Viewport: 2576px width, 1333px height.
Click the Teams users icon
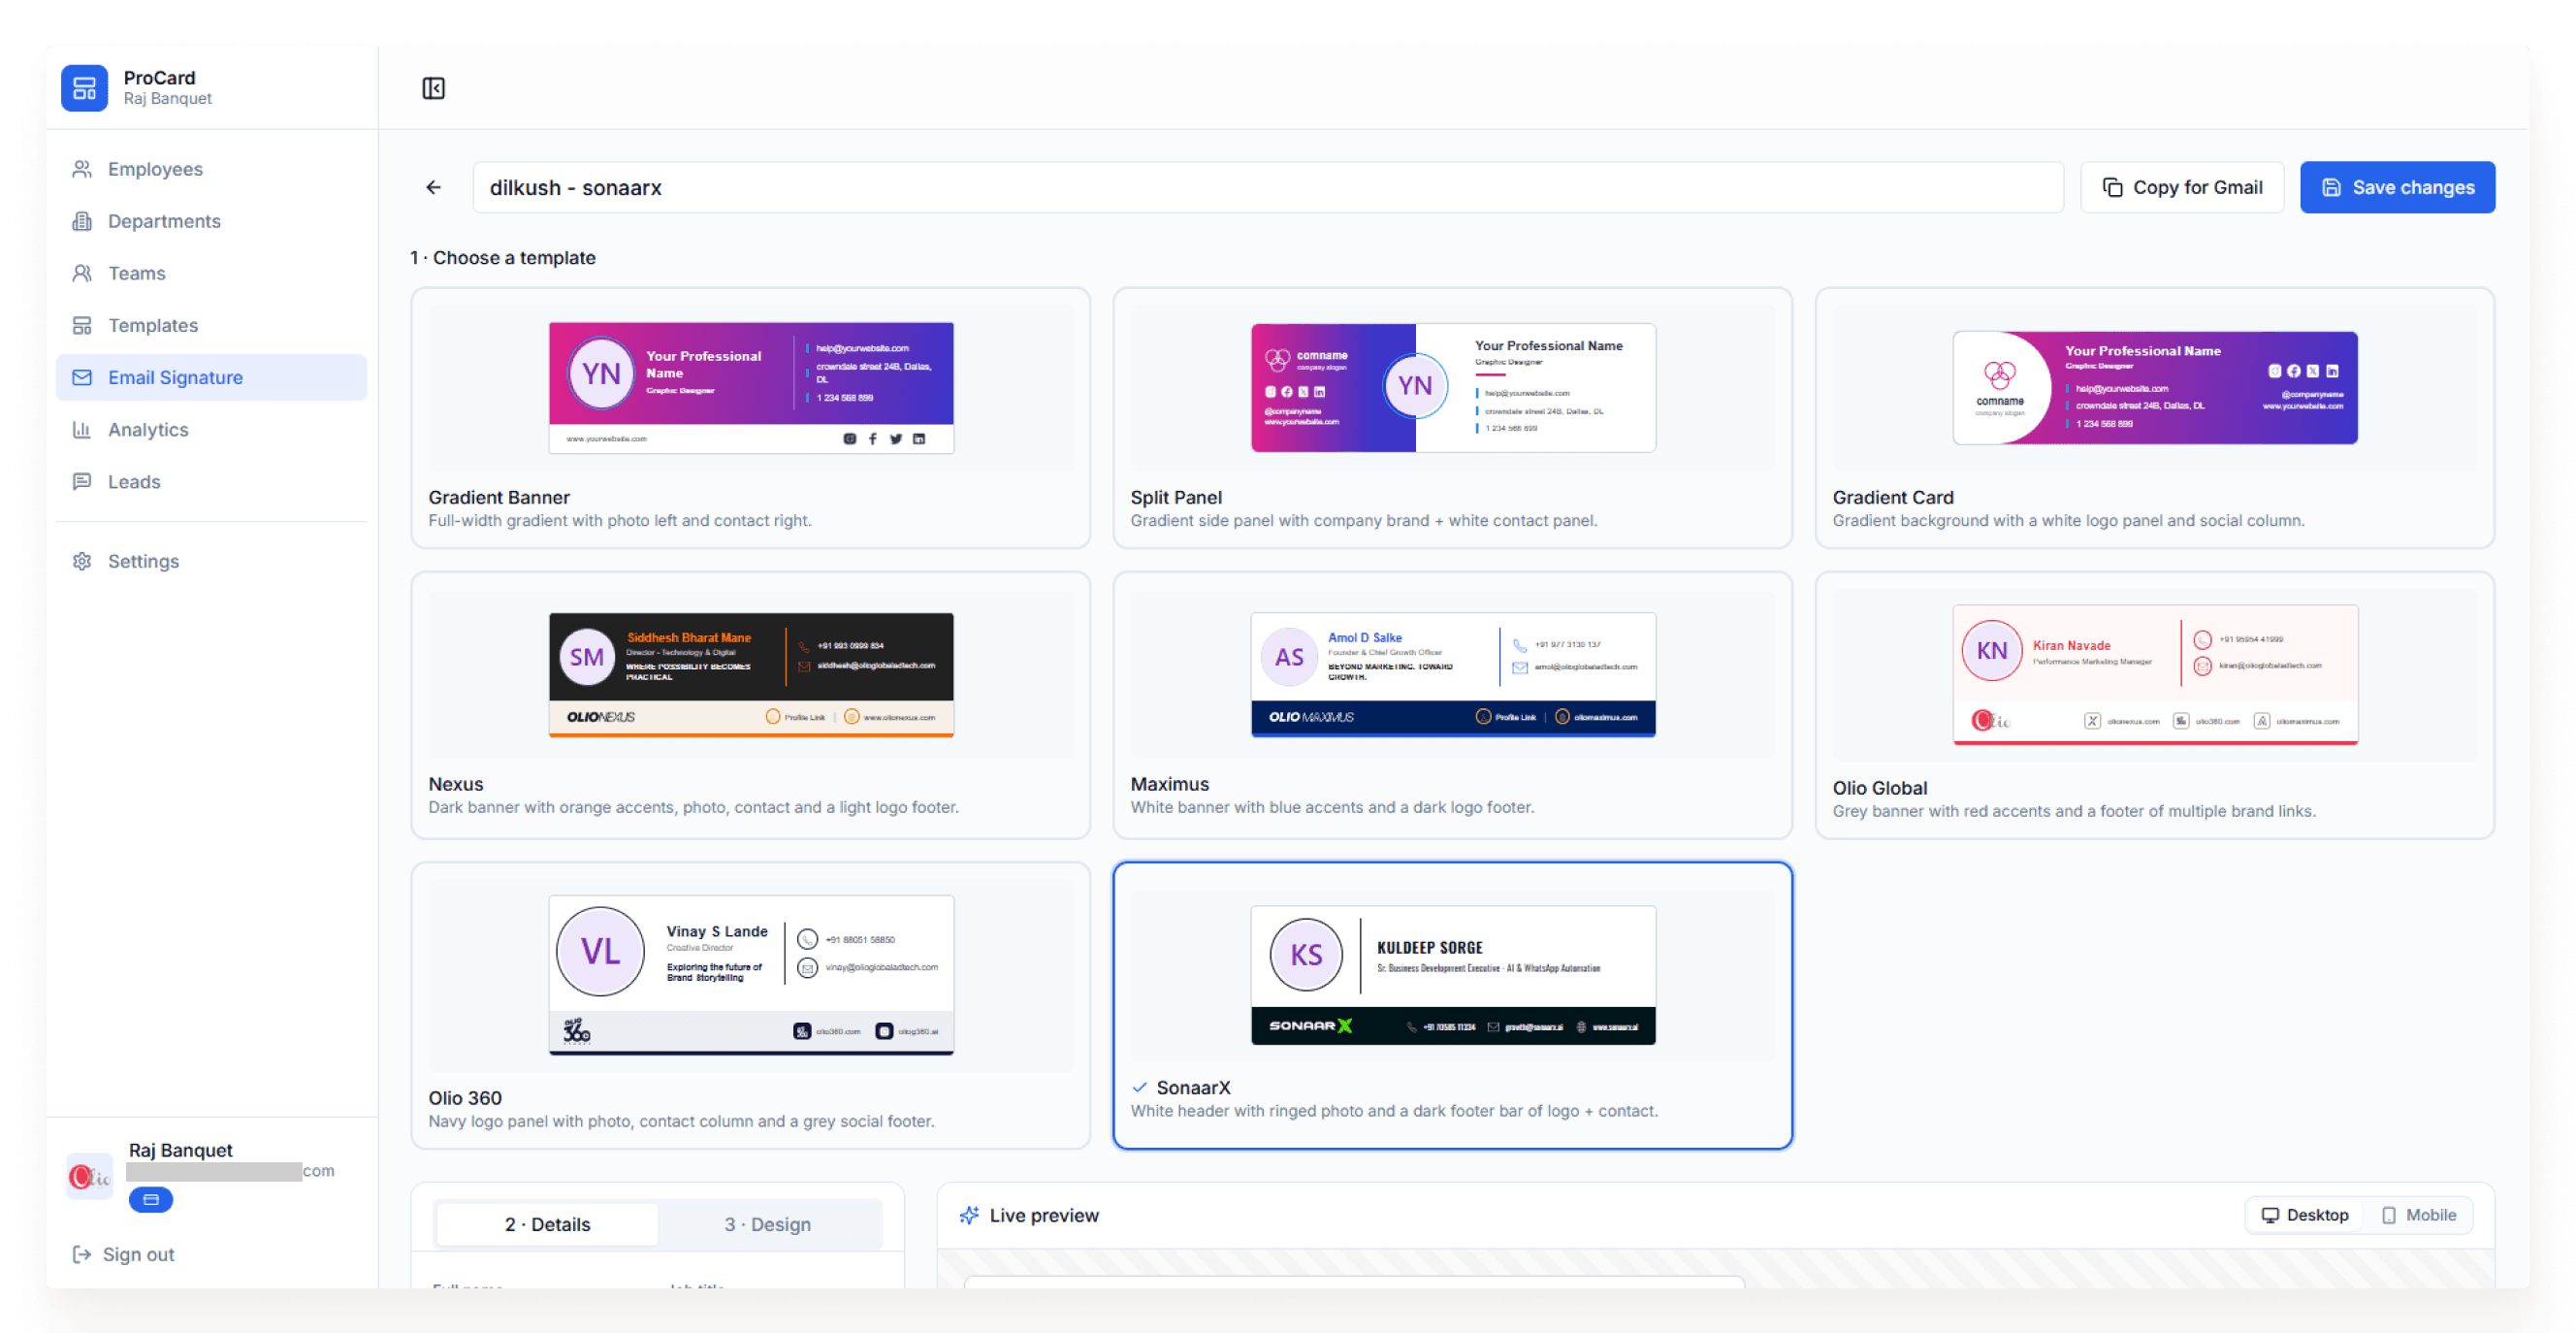click(x=82, y=273)
